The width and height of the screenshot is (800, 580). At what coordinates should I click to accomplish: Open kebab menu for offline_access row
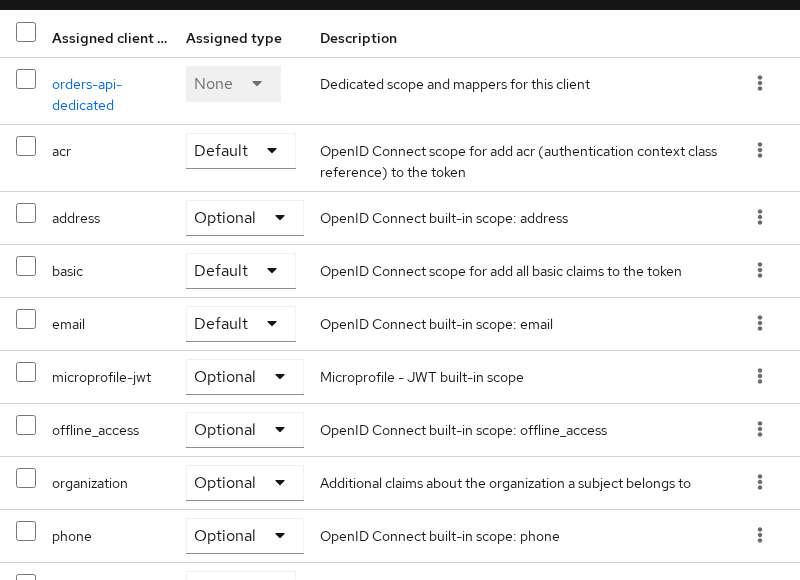[x=760, y=430]
